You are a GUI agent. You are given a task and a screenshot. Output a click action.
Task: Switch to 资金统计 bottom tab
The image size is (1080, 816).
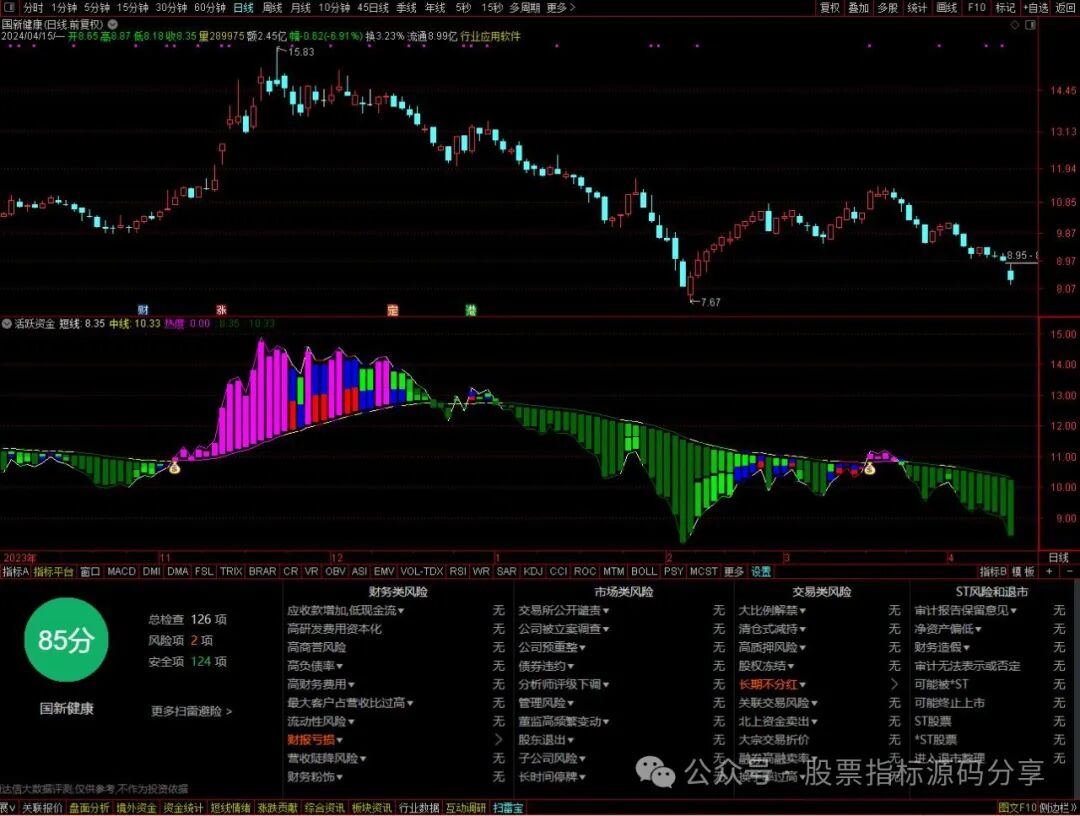tap(183, 808)
